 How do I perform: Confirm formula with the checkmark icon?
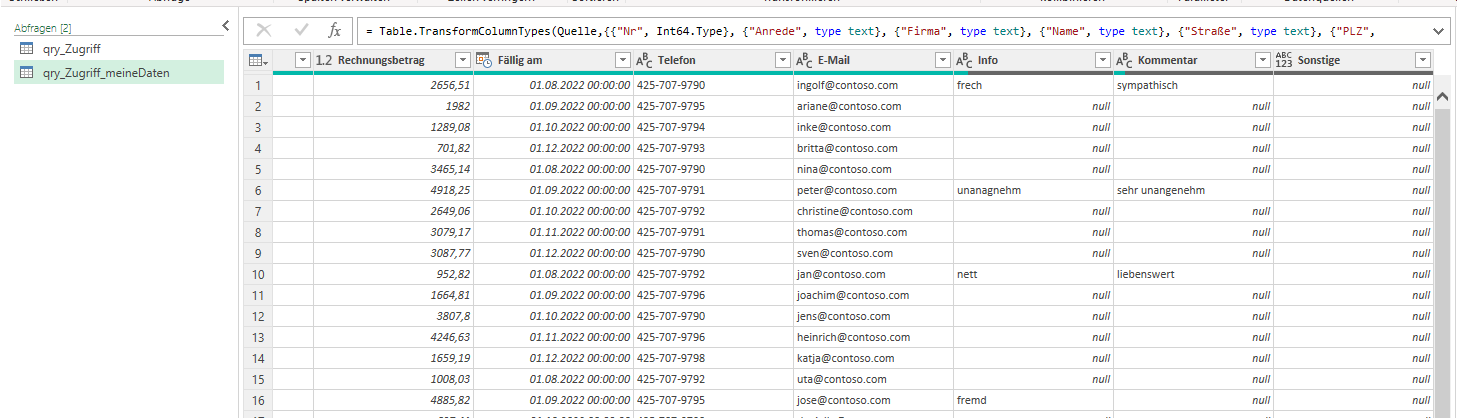[x=301, y=31]
